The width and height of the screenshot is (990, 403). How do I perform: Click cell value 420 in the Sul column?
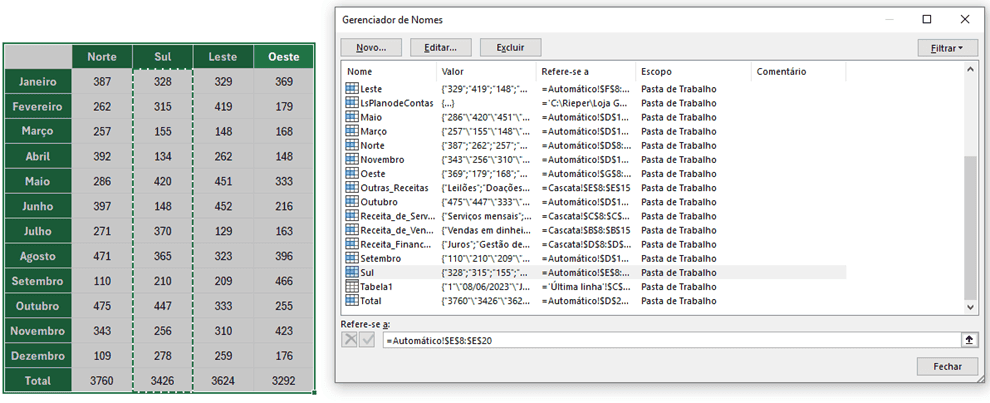coord(163,181)
